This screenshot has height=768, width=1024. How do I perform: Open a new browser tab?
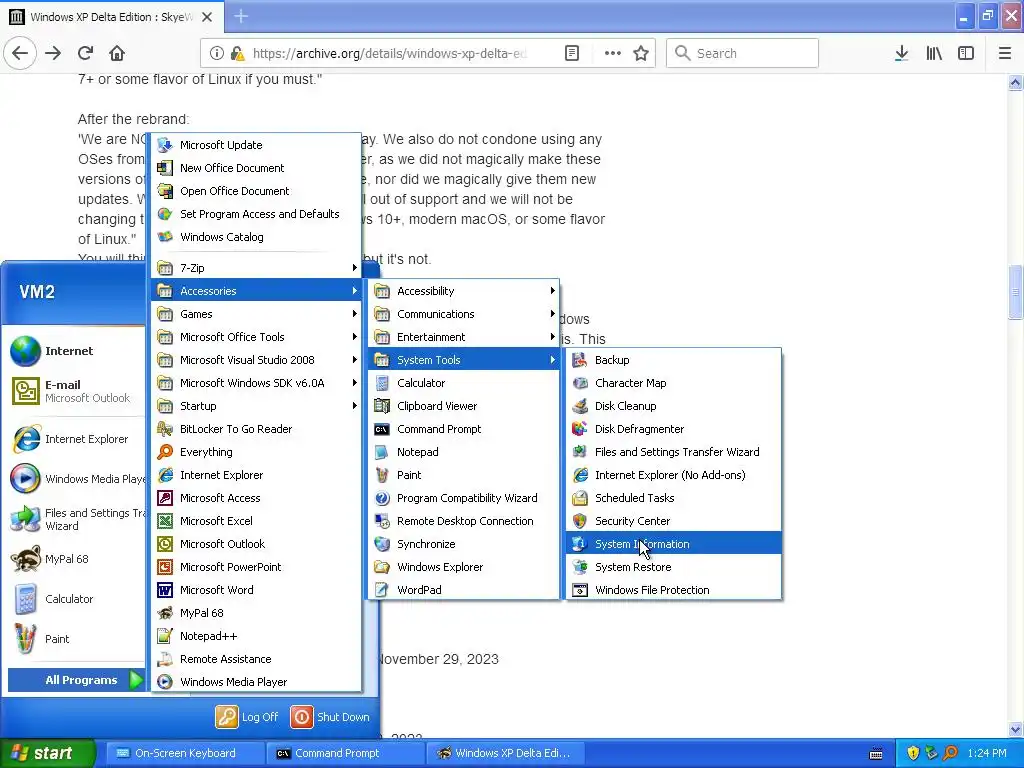click(x=241, y=16)
